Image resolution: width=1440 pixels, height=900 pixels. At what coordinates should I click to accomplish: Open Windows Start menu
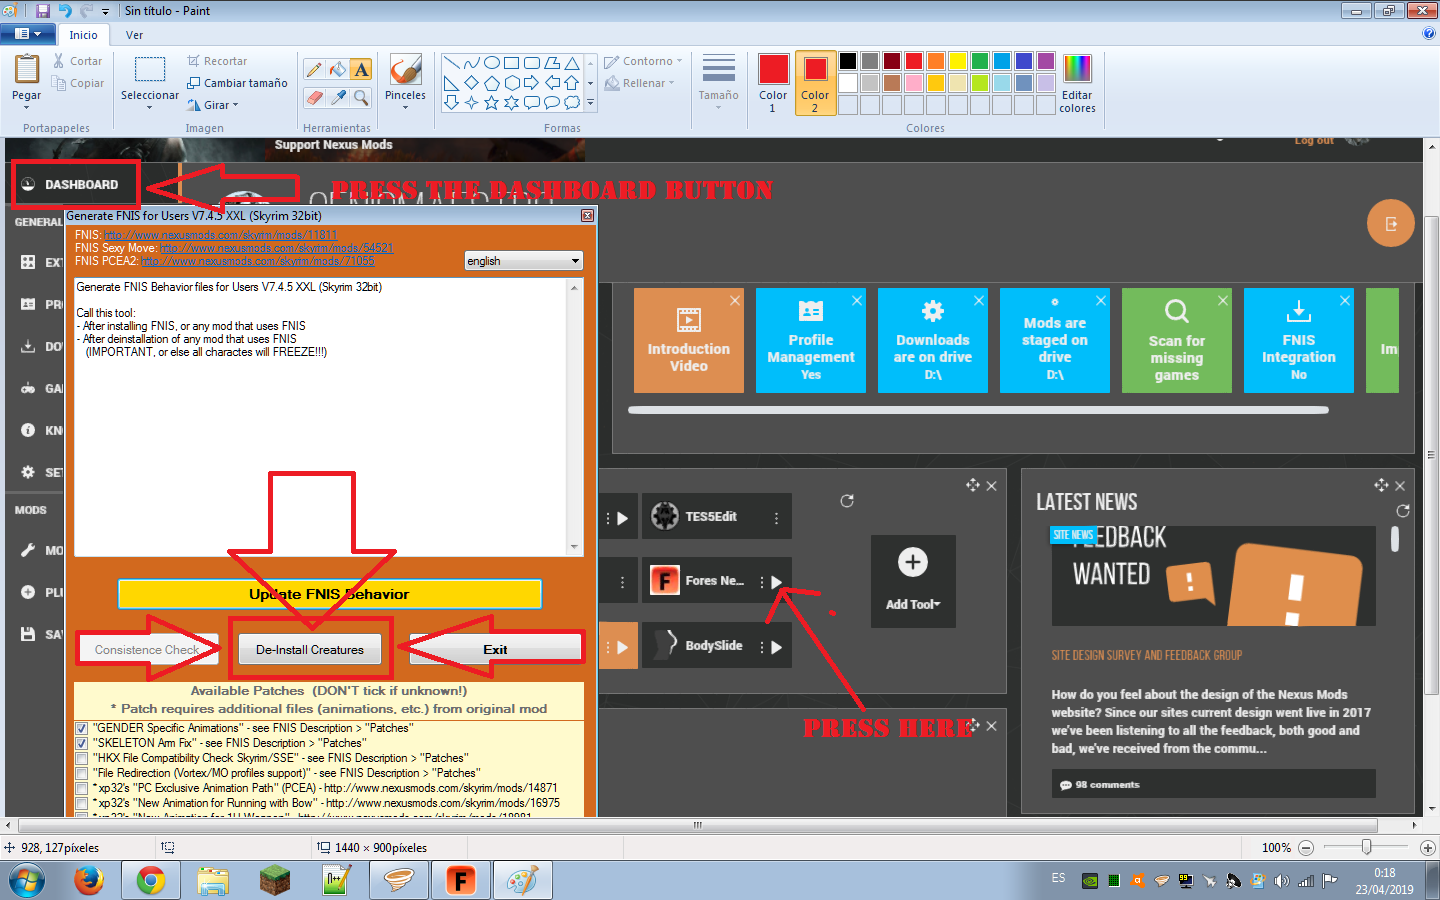coord(27,881)
